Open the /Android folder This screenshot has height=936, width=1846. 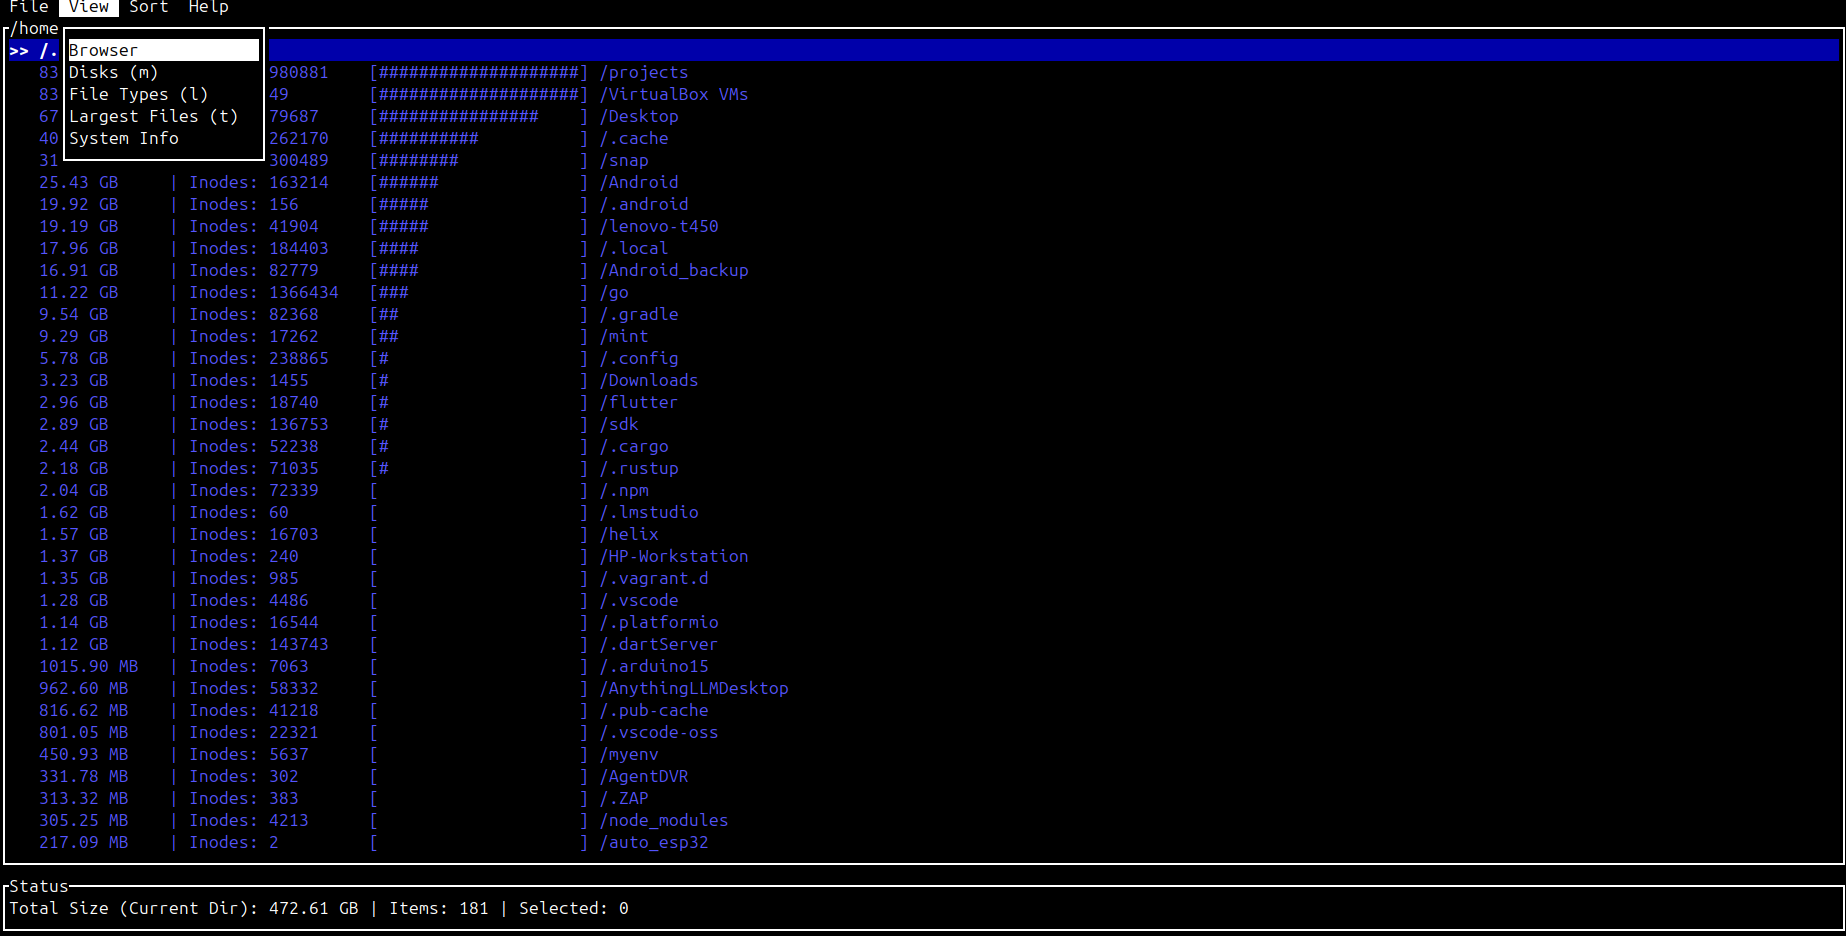click(x=640, y=182)
